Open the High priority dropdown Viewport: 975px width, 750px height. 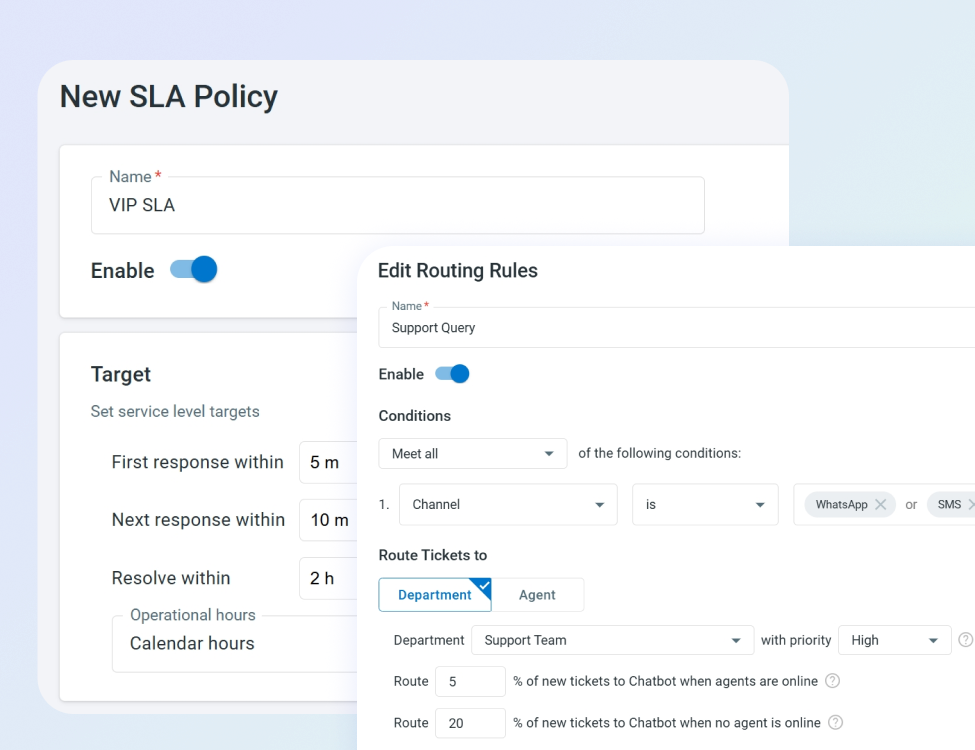[894, 640]
